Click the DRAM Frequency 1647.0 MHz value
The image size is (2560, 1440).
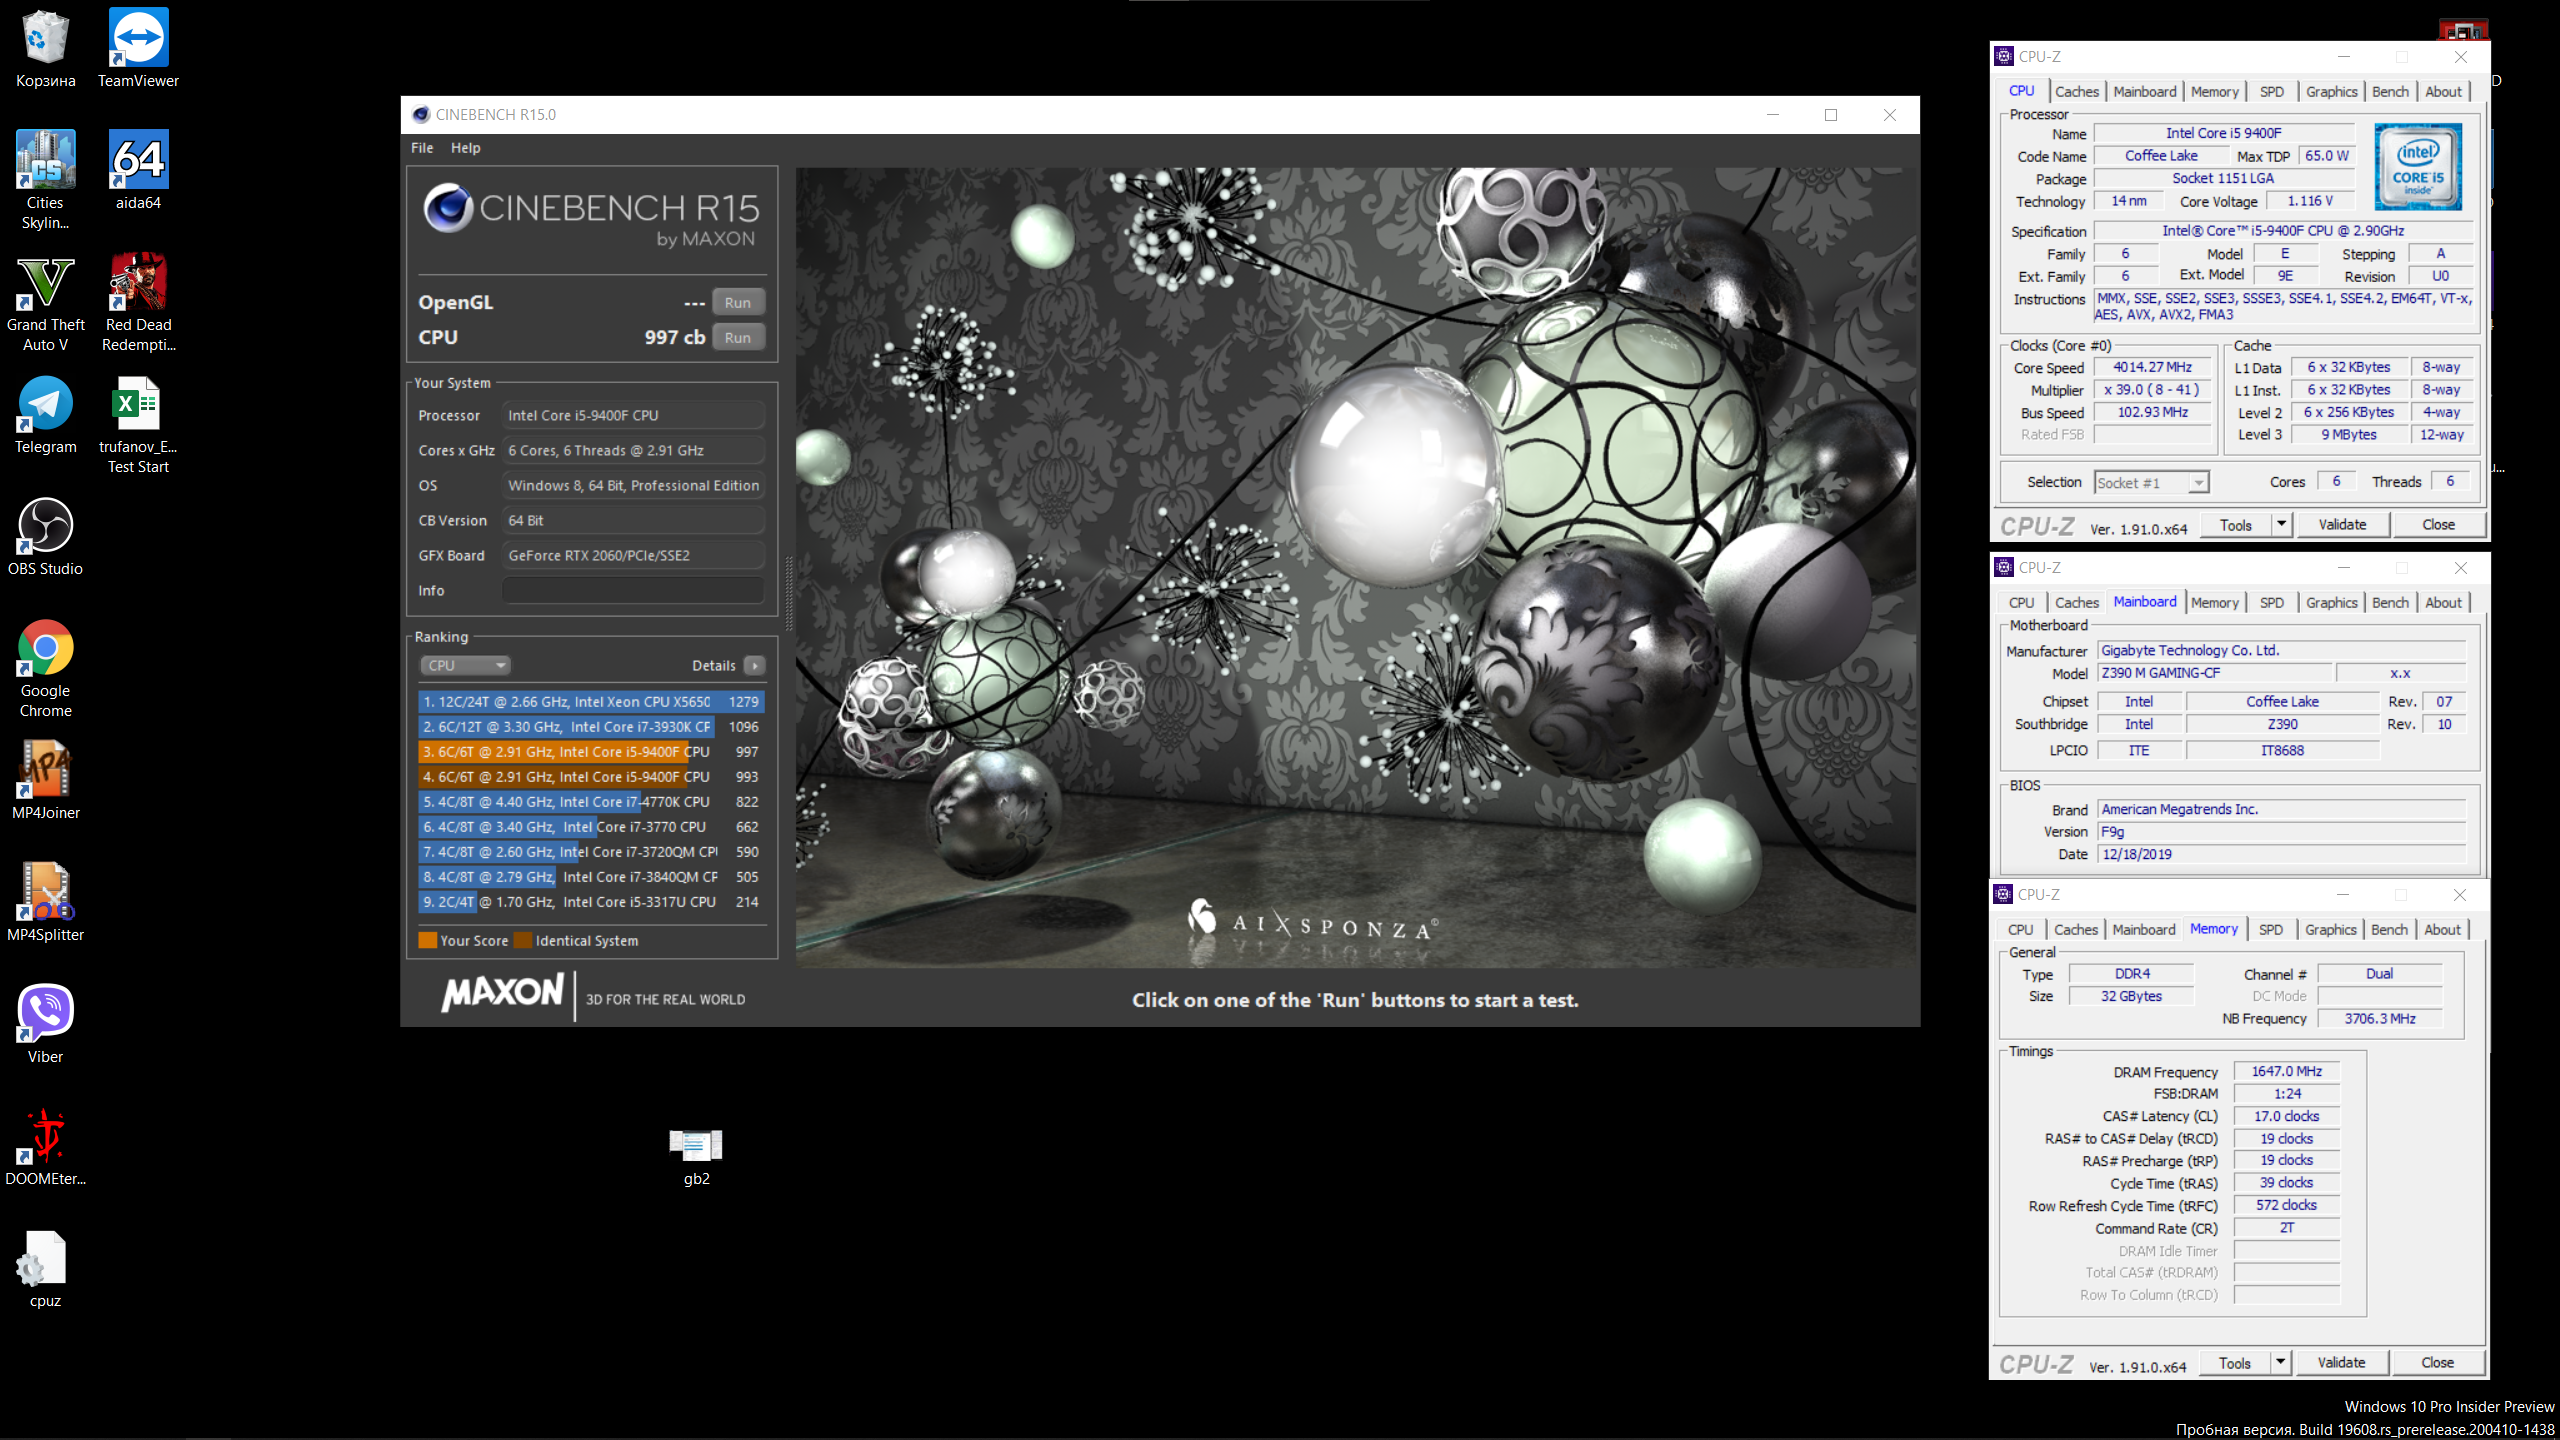coord(2287,1072)
